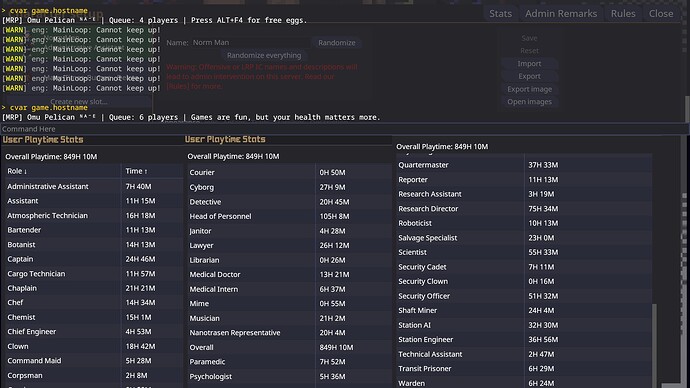Click the Lawyer role row
Screen dimensions: 690x388
[x=289, y=245]
